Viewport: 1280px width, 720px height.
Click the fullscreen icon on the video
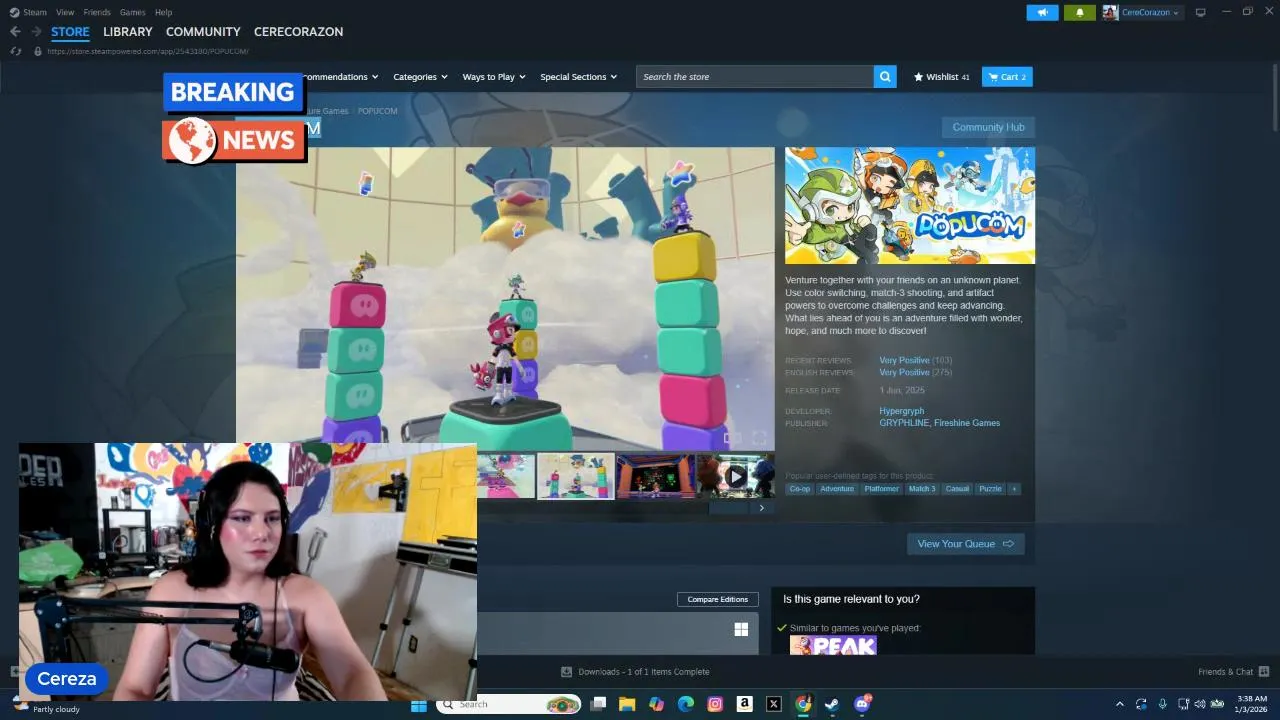759,438
